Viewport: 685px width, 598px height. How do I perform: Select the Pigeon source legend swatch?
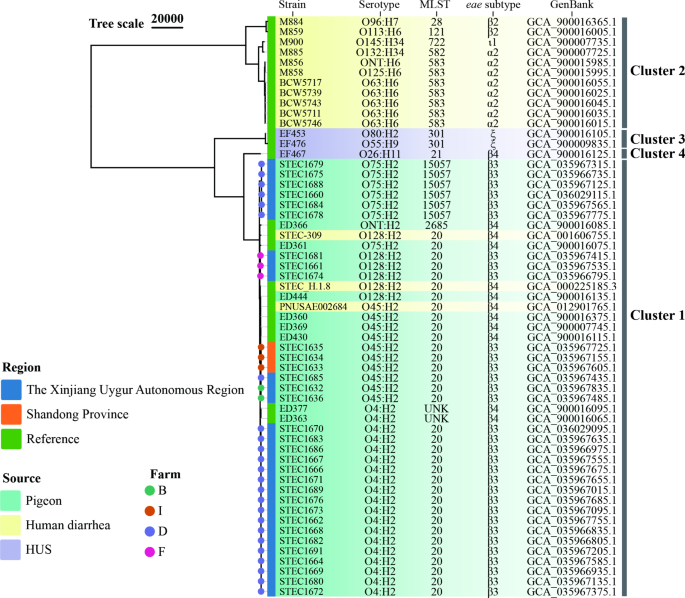[10, 501]
